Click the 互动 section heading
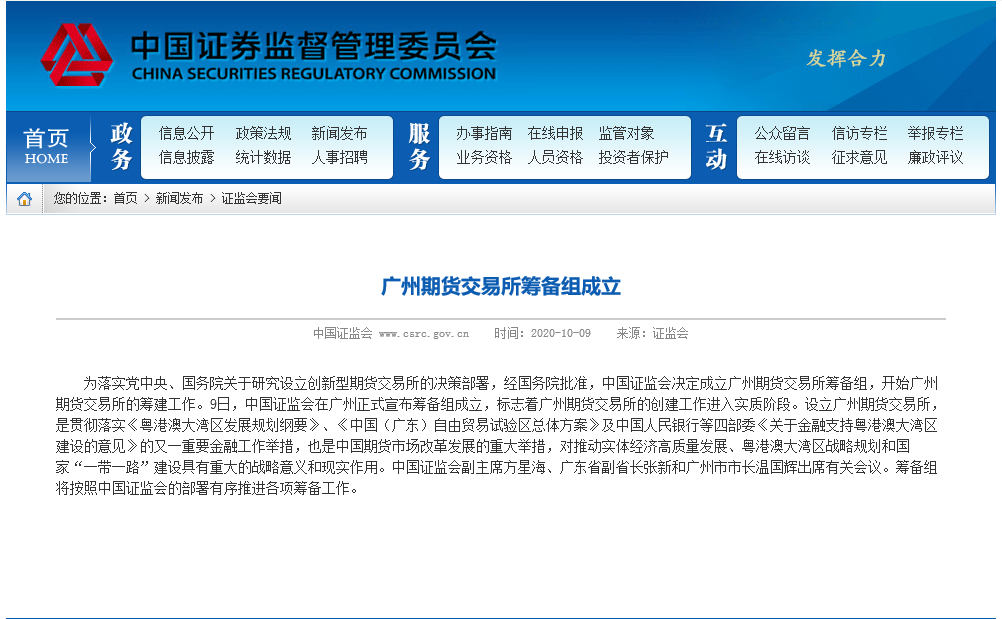This screenshot has height=619, width=1002. pyautogui.click(x=716, y=147)
